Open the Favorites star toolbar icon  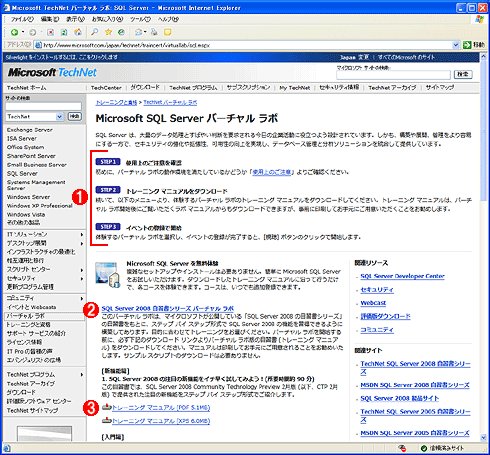(108, 32)
